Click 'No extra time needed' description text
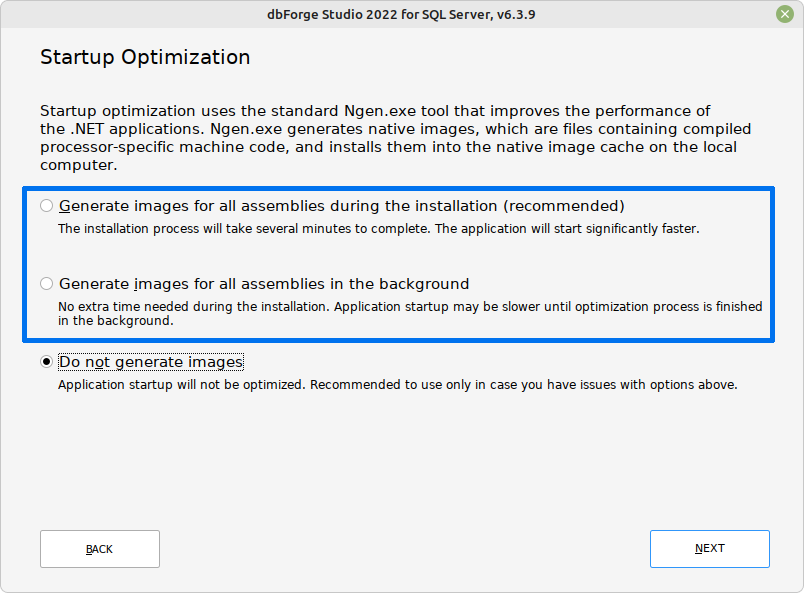The height and width of the screenshot is (593, 804). point(410,313)
